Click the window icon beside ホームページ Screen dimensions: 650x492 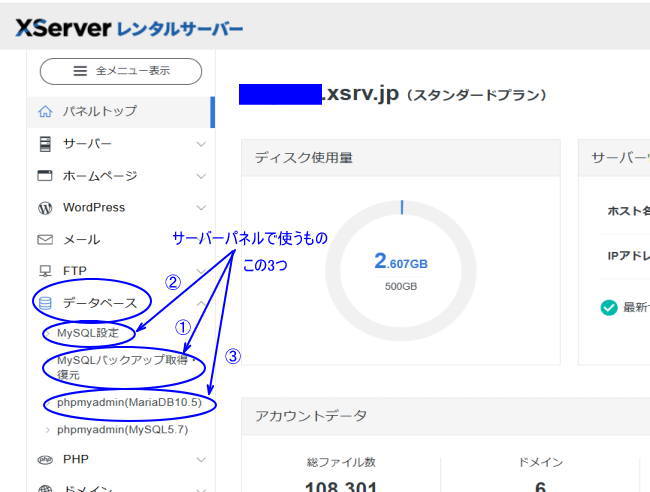click(x=45, y=176)
